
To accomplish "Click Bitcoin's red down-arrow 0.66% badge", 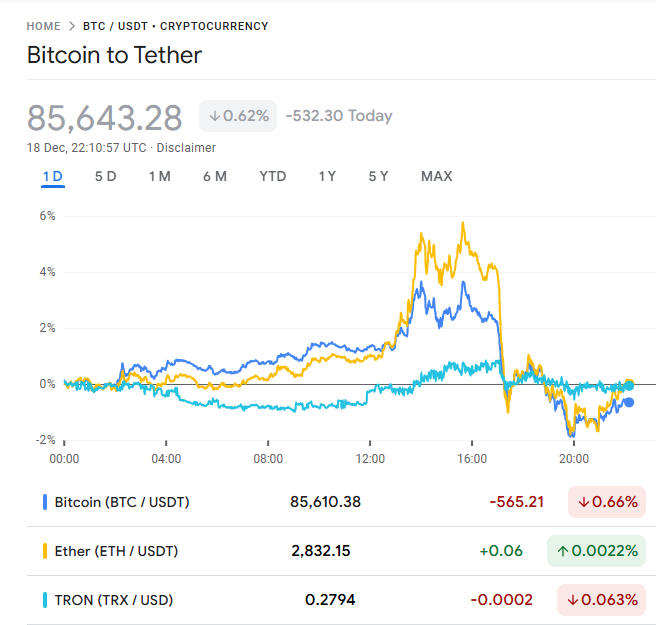I will coord(606,502).
